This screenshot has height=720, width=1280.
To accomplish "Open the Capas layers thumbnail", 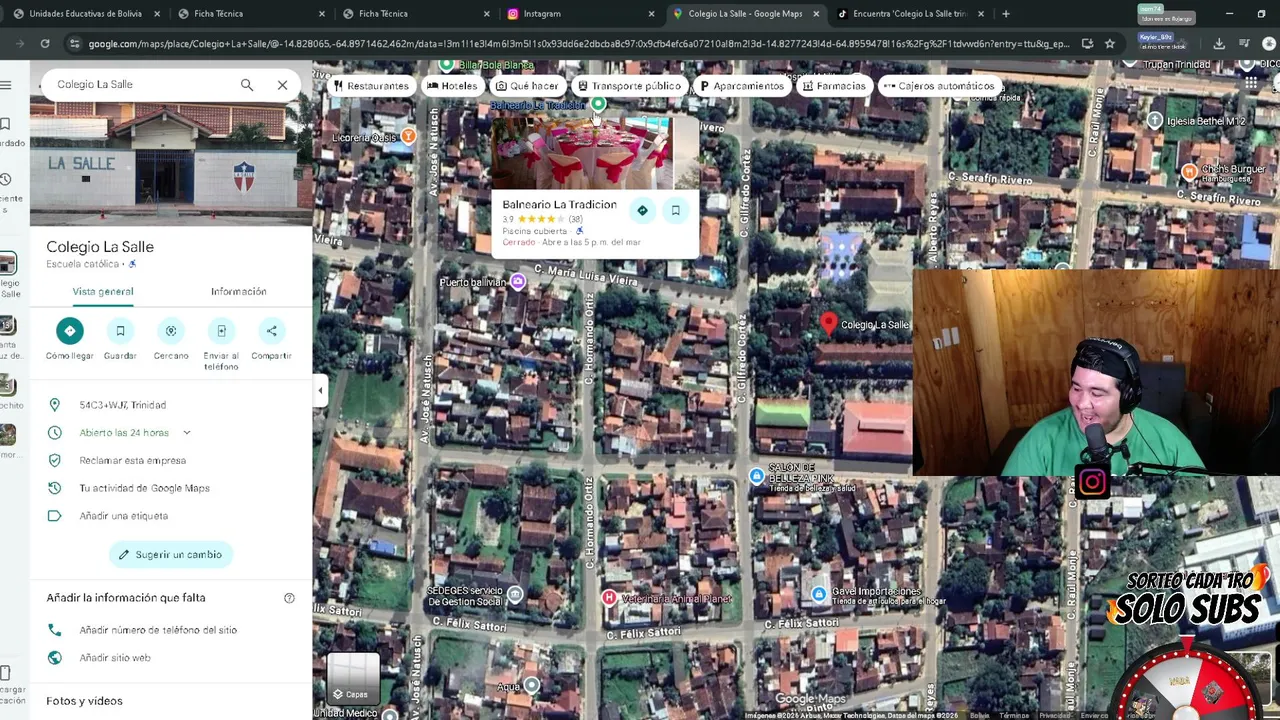I will (353, 680).
